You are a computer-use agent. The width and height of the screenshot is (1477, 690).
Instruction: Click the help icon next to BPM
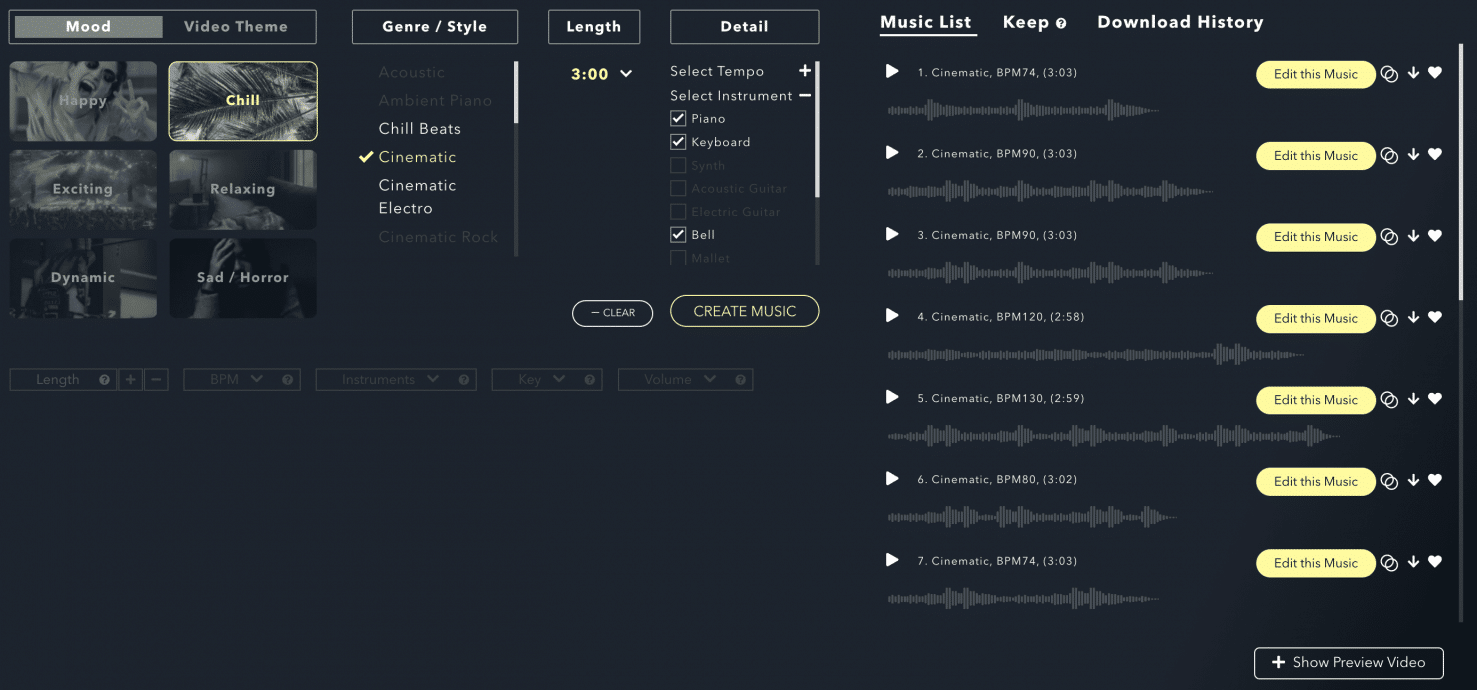point(286,379)
